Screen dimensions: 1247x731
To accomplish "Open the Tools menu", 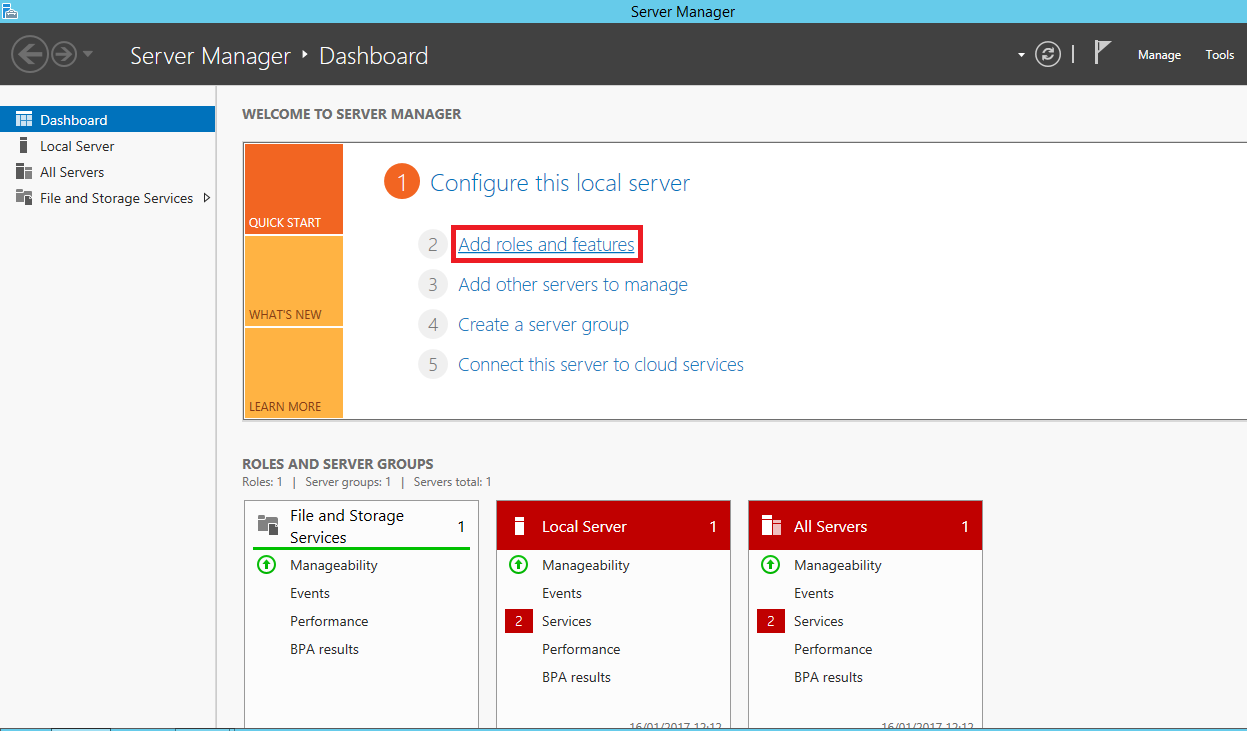I will coord(1220,55).
